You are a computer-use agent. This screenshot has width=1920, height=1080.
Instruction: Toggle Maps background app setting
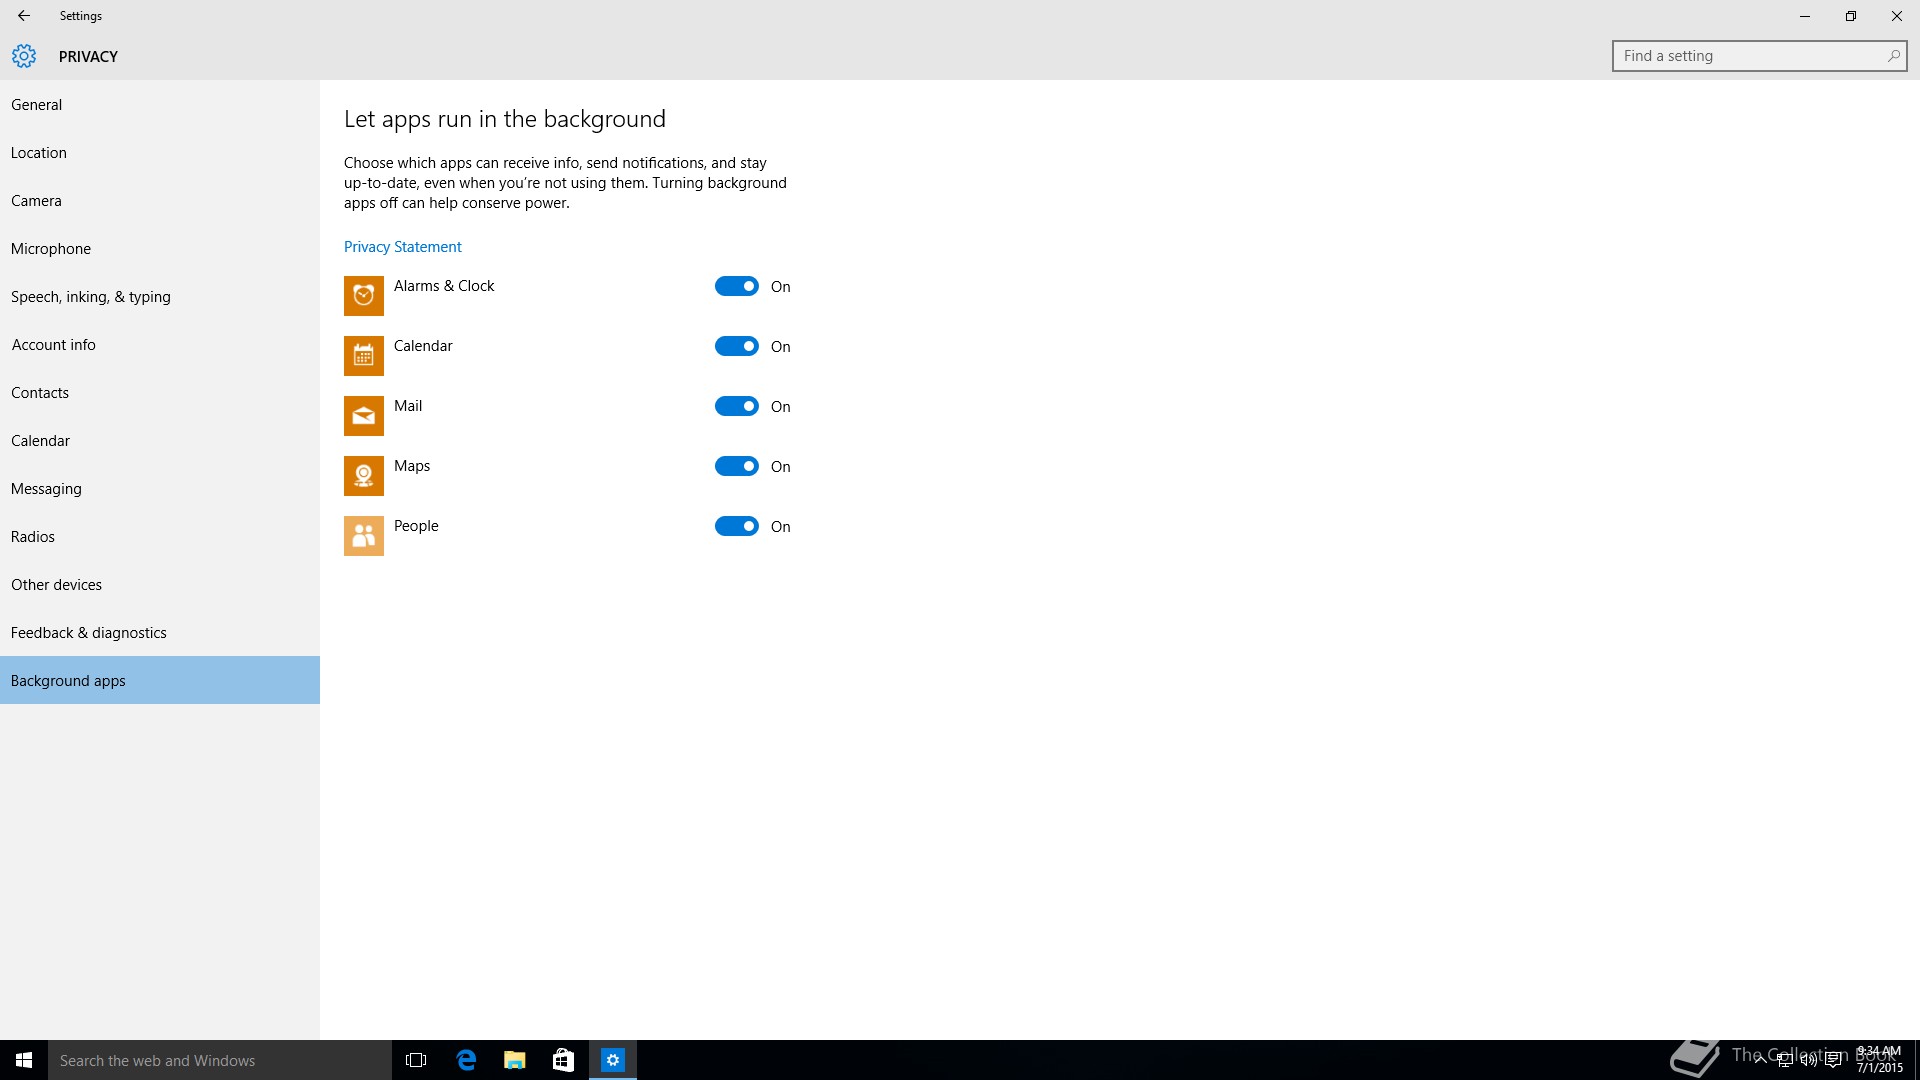click(737, 467)
